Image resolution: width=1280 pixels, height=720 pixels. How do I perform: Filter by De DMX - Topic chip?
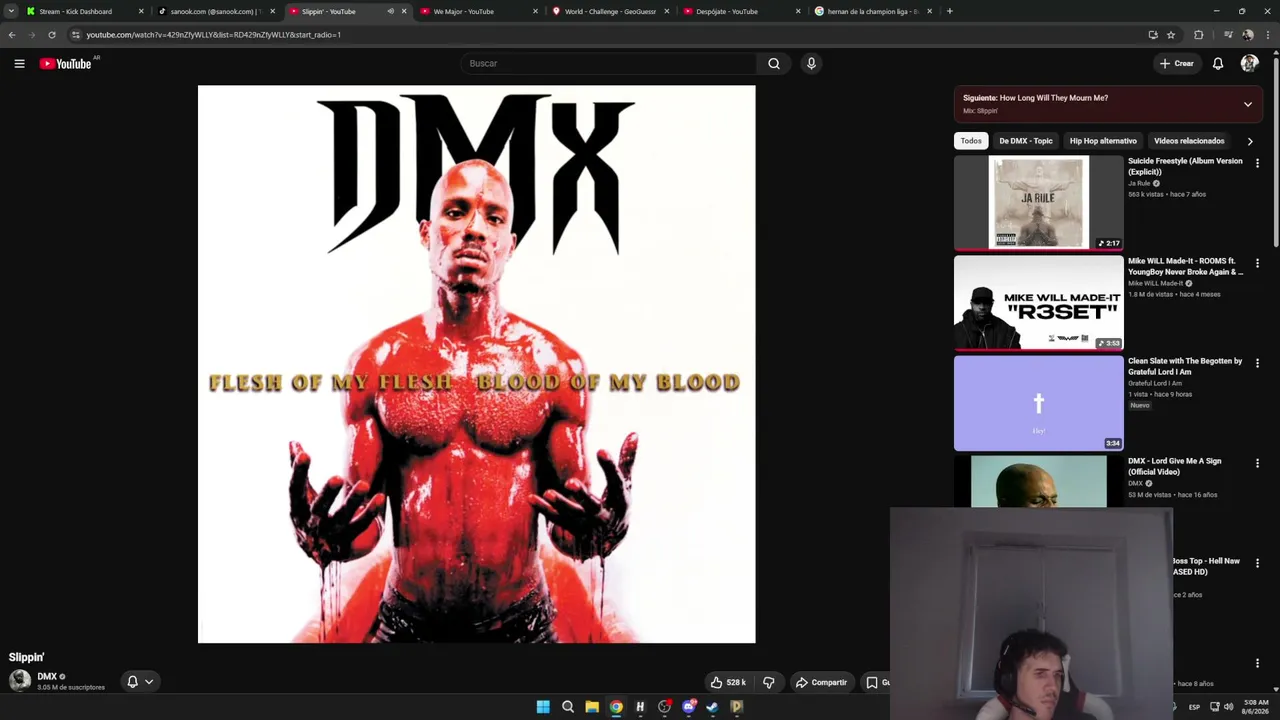(1026, 141)
